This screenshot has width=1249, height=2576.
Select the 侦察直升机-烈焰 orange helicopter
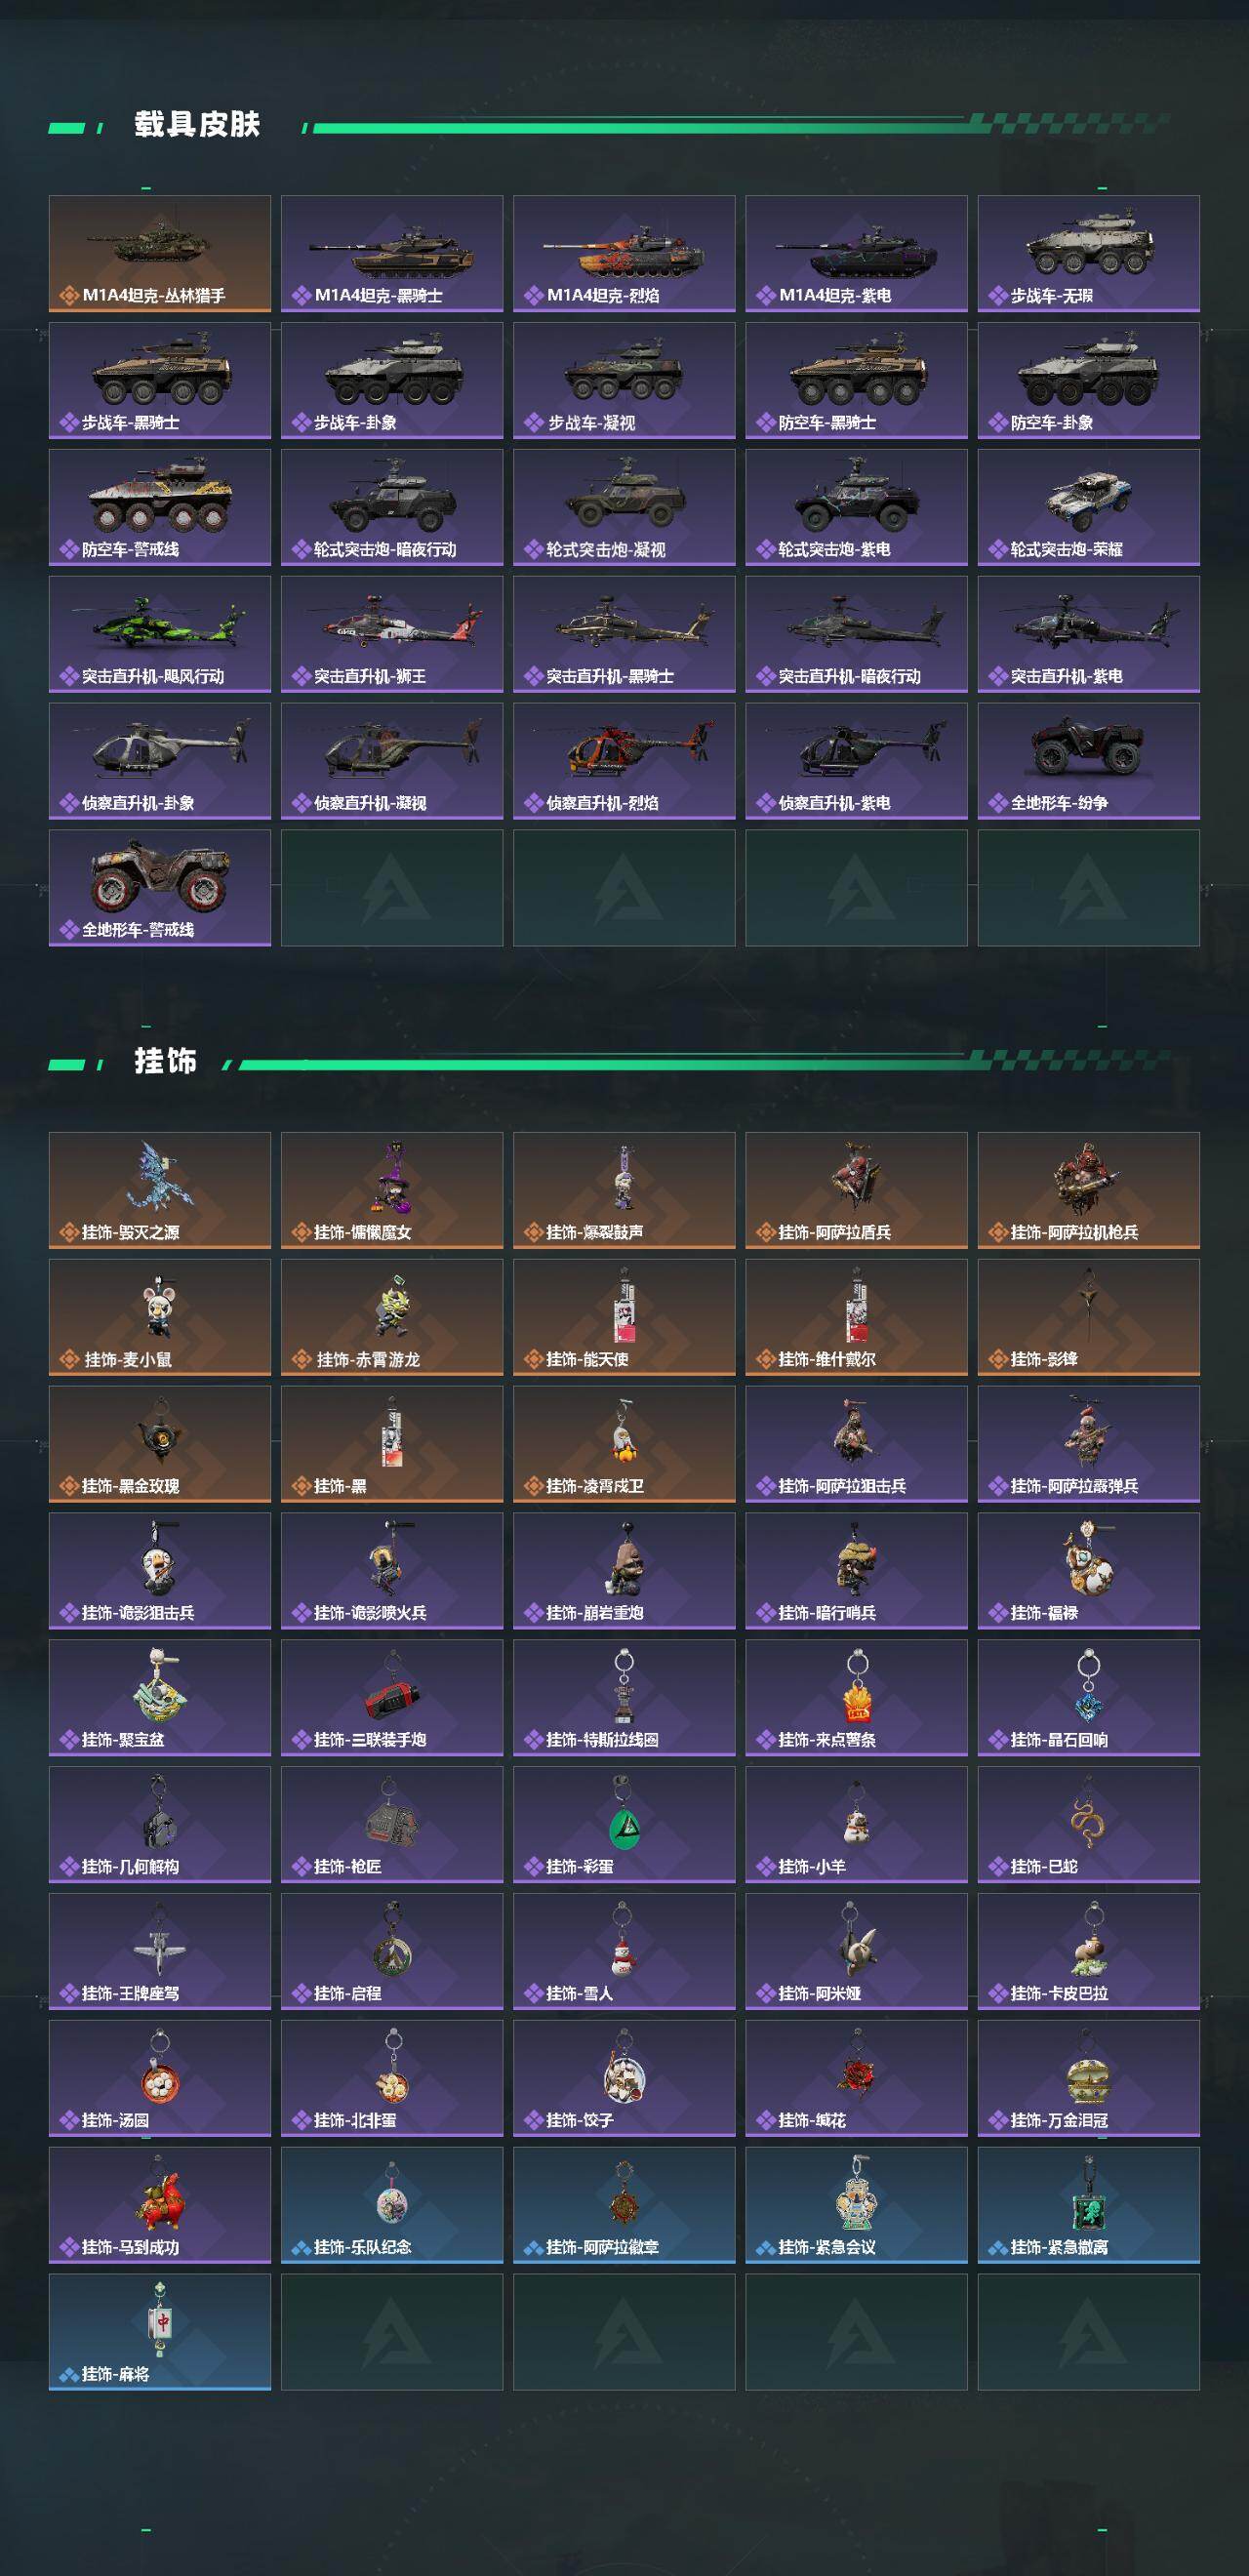pos(624,761)
